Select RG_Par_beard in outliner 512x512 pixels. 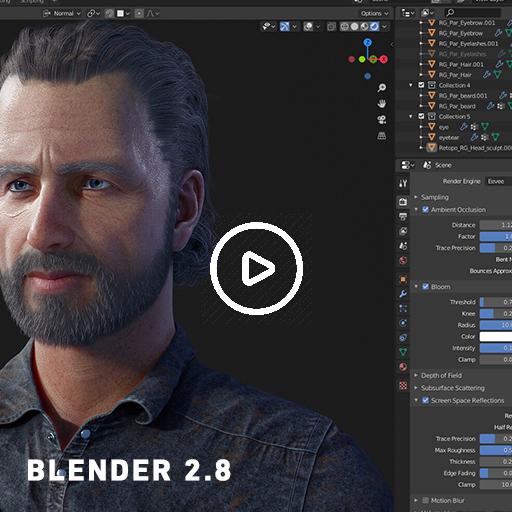(x=457, y=106)
